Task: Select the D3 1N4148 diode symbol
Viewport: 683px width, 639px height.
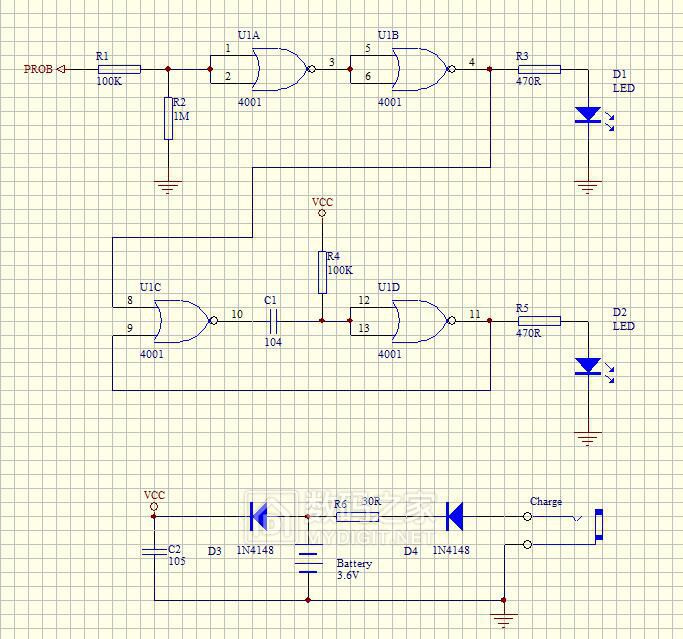Action: pos(258,517)
